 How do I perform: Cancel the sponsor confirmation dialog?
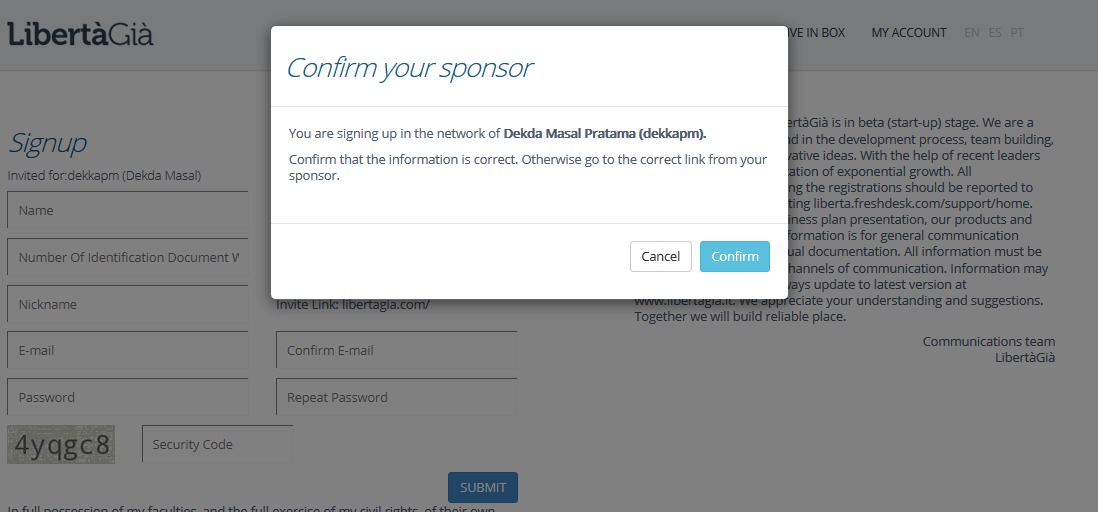tap(660, 256)
